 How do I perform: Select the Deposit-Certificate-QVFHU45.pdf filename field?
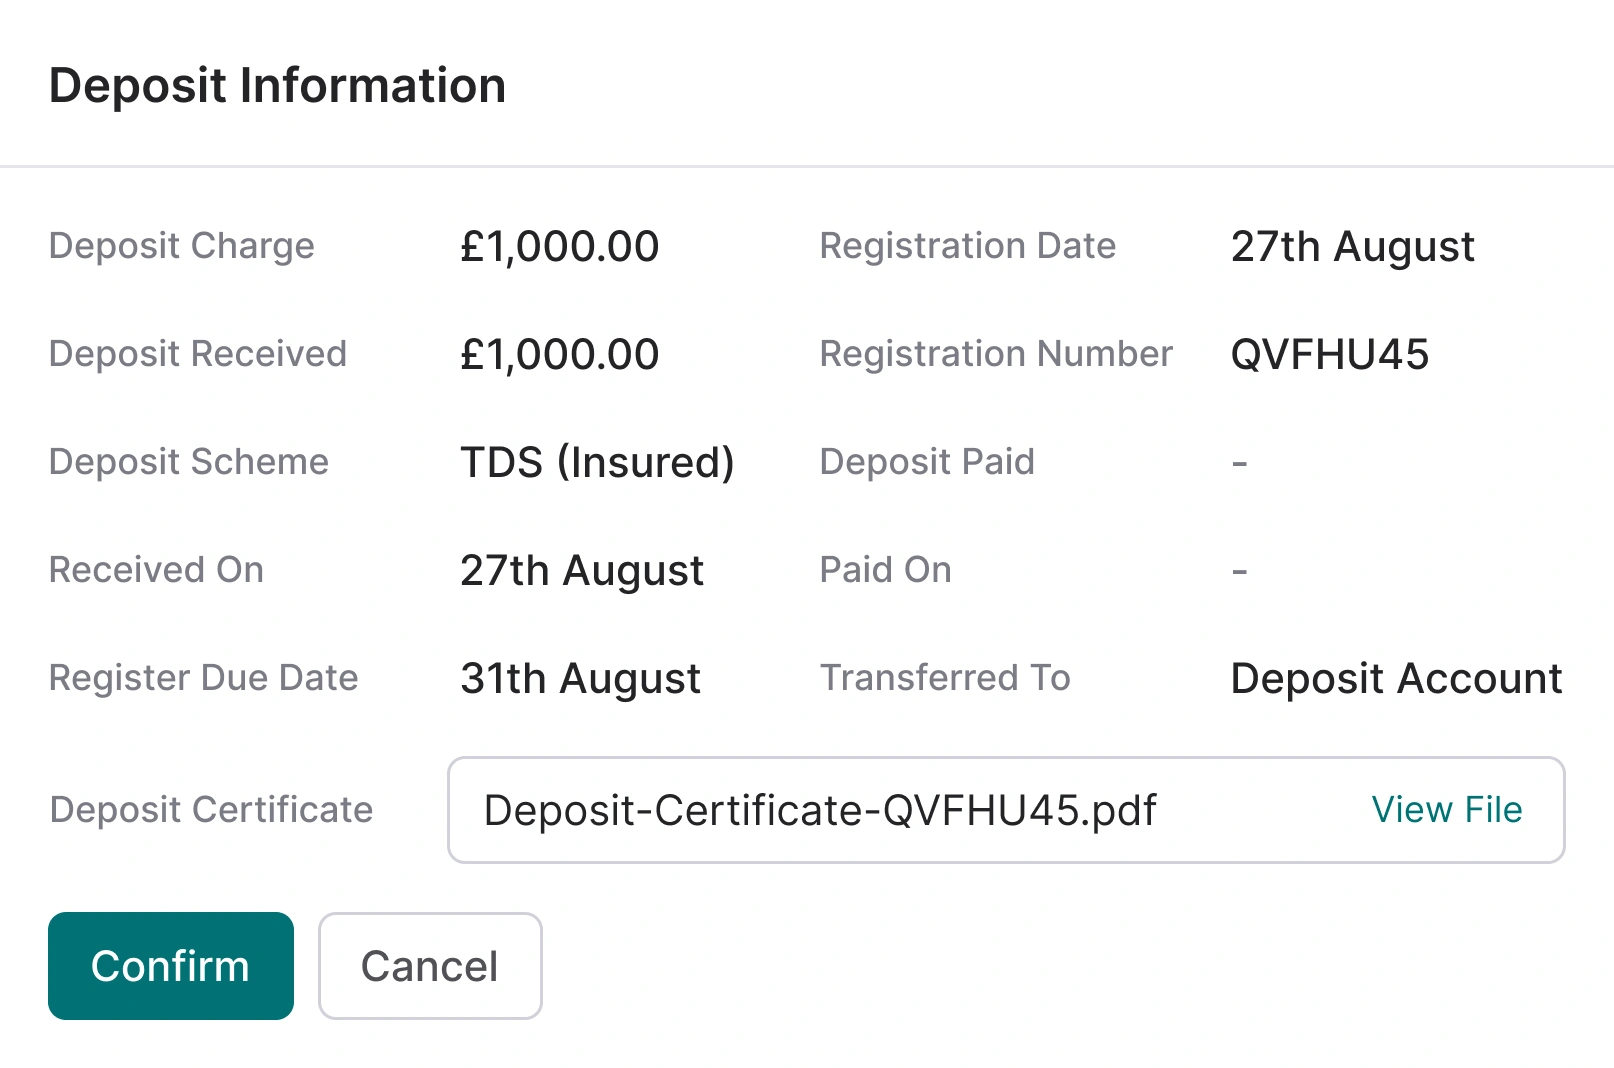click(x=820, y=810)
